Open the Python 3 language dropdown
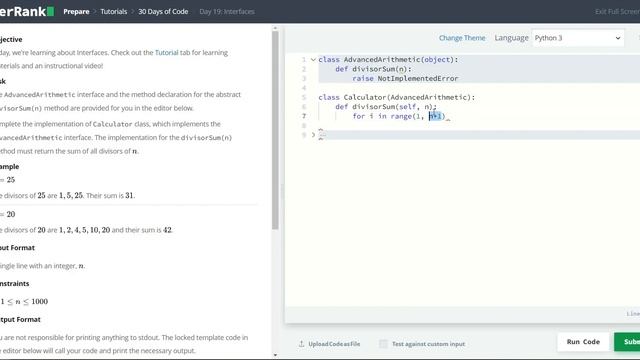Screen dimensions: 640x360 [578, 38]
